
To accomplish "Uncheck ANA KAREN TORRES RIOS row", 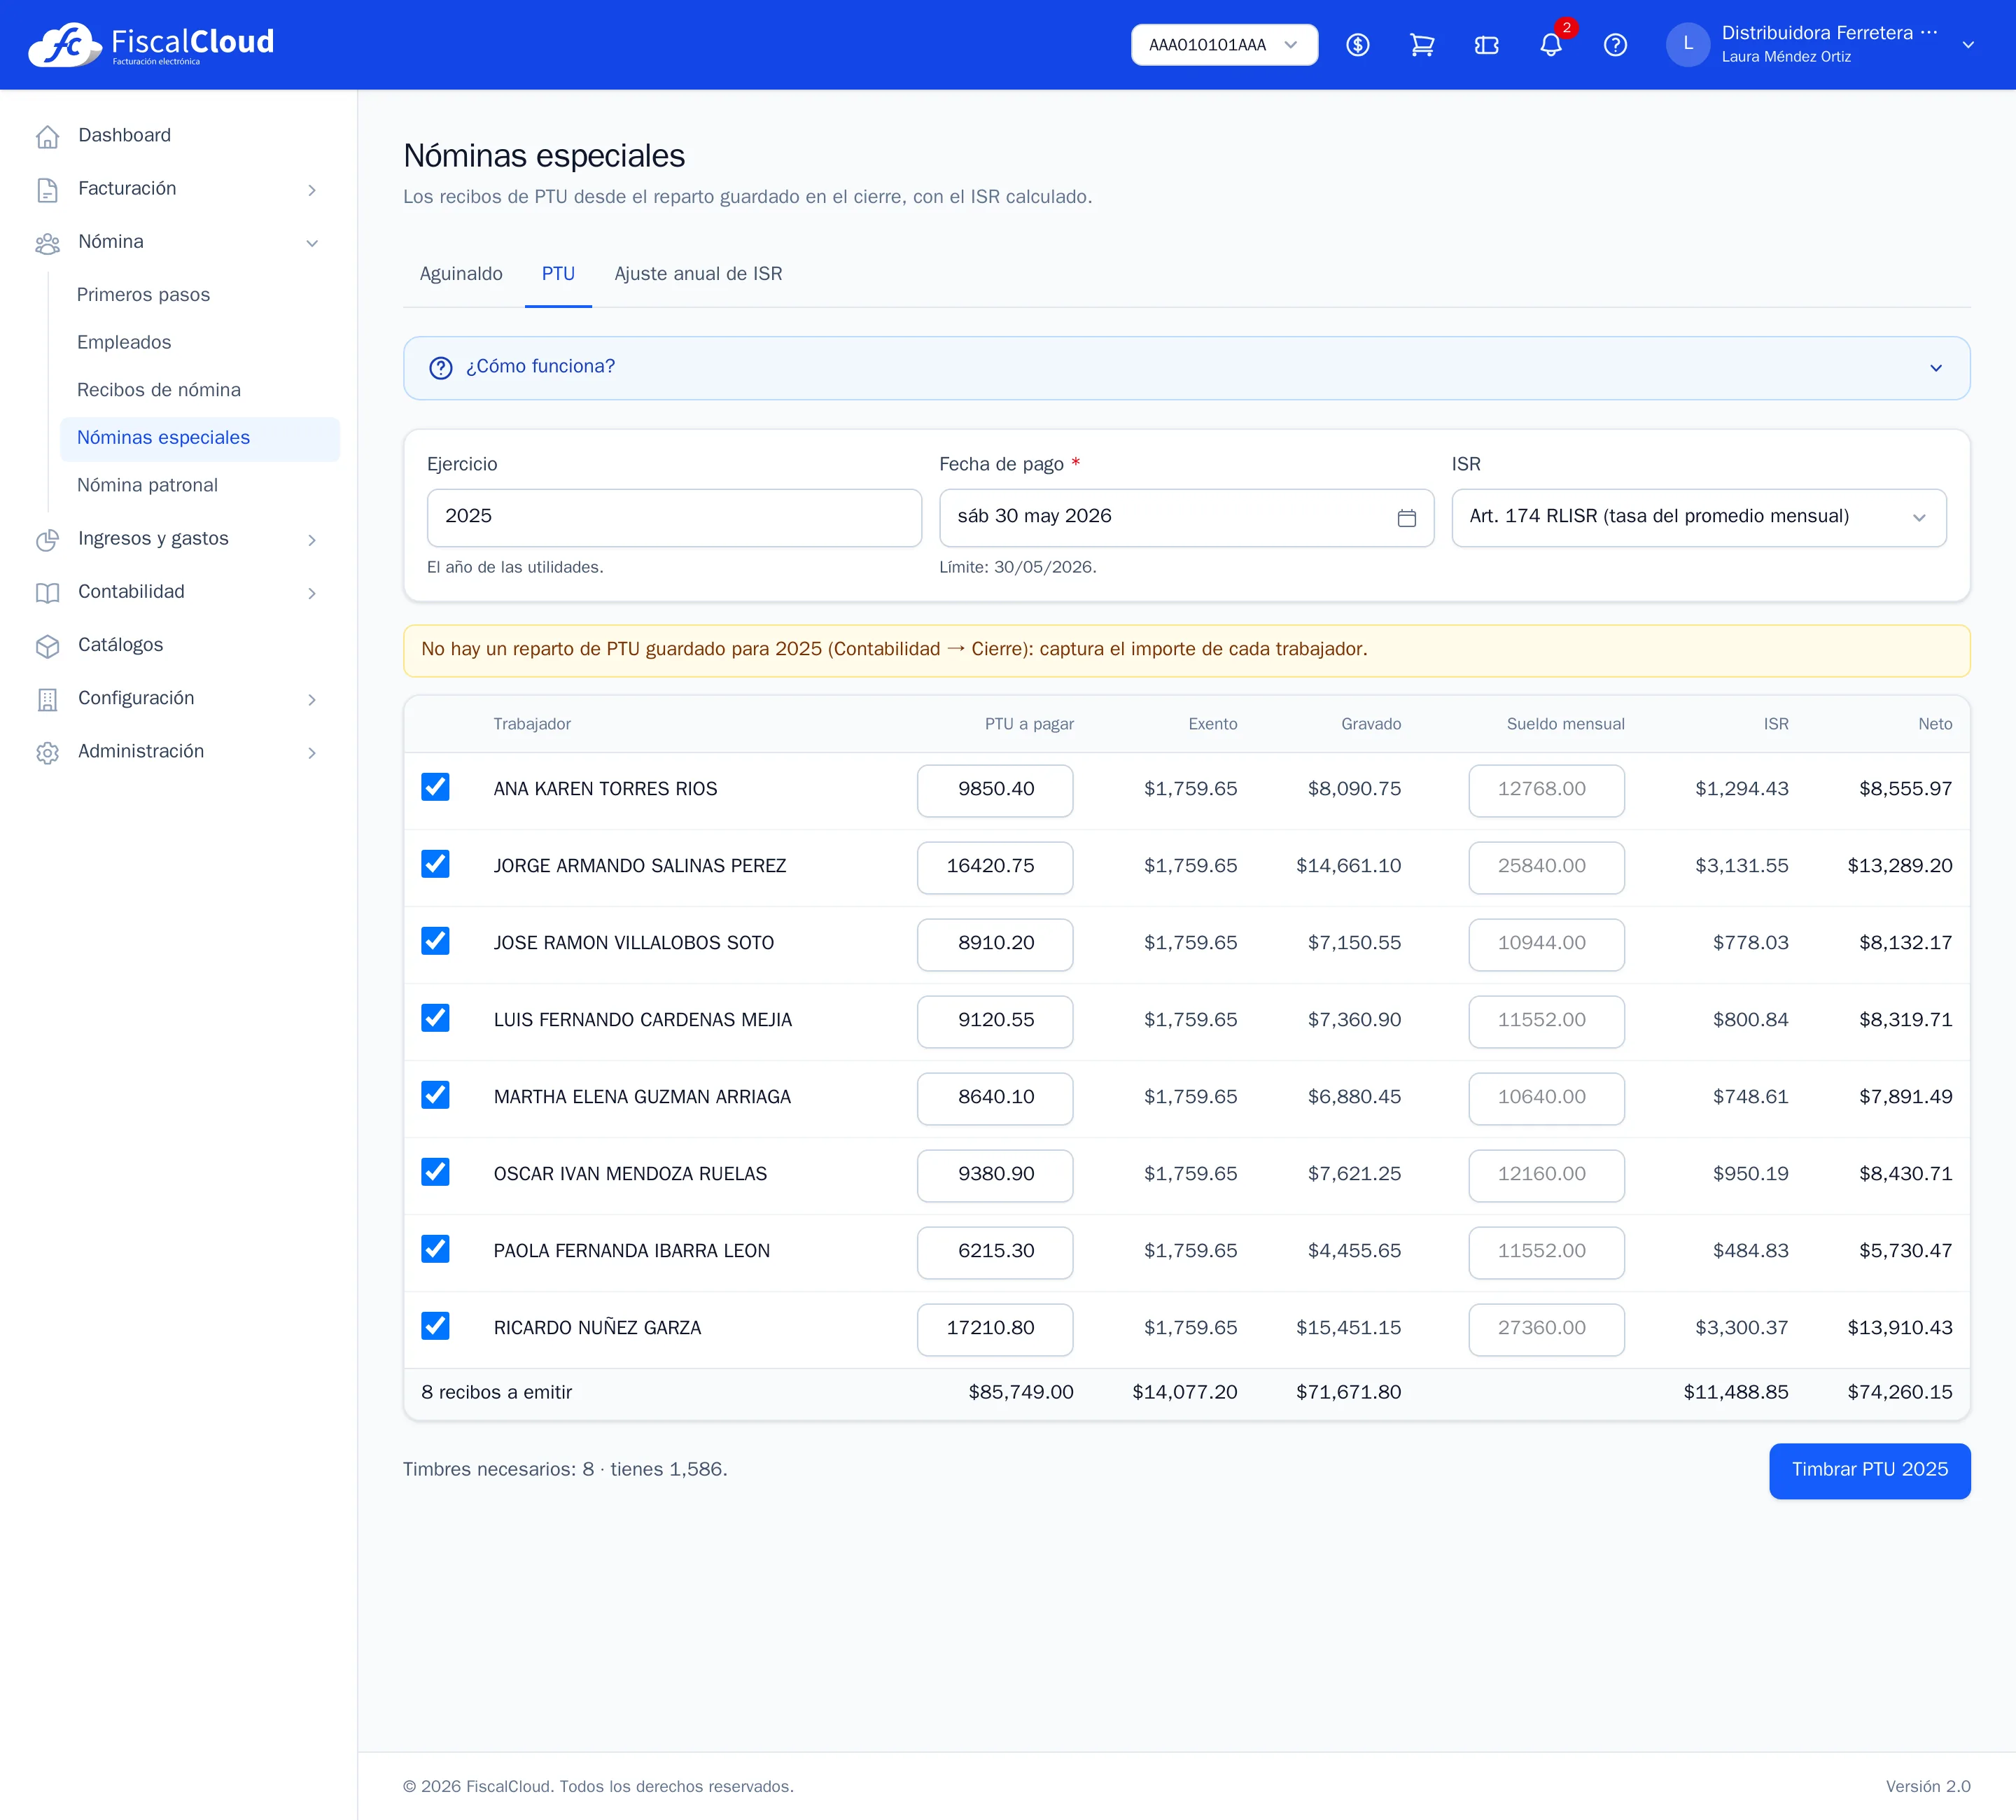I will (435, 787).
